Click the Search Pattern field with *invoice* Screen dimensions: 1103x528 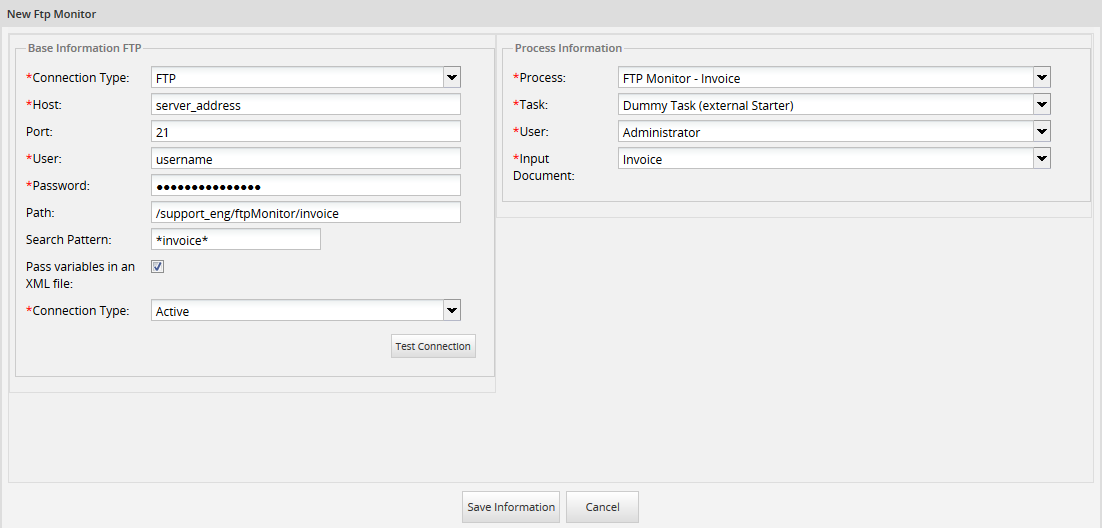click(x=235, y=240)
